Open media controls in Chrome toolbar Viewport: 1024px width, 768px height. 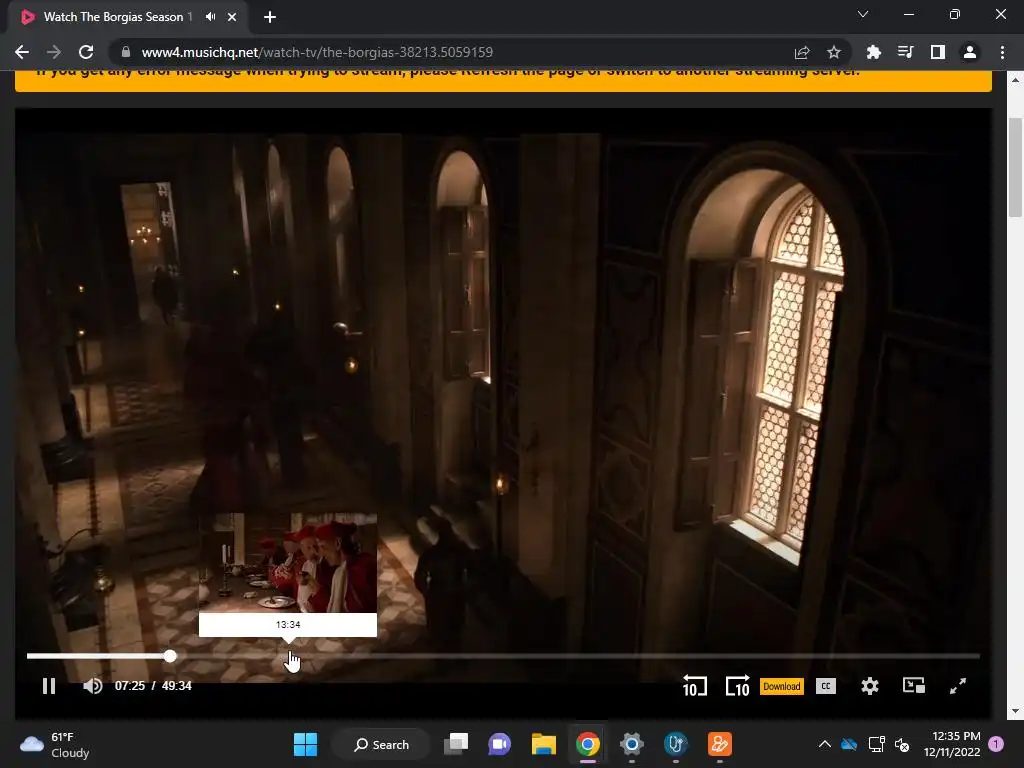pyautogui.click(x=906, y=52)
